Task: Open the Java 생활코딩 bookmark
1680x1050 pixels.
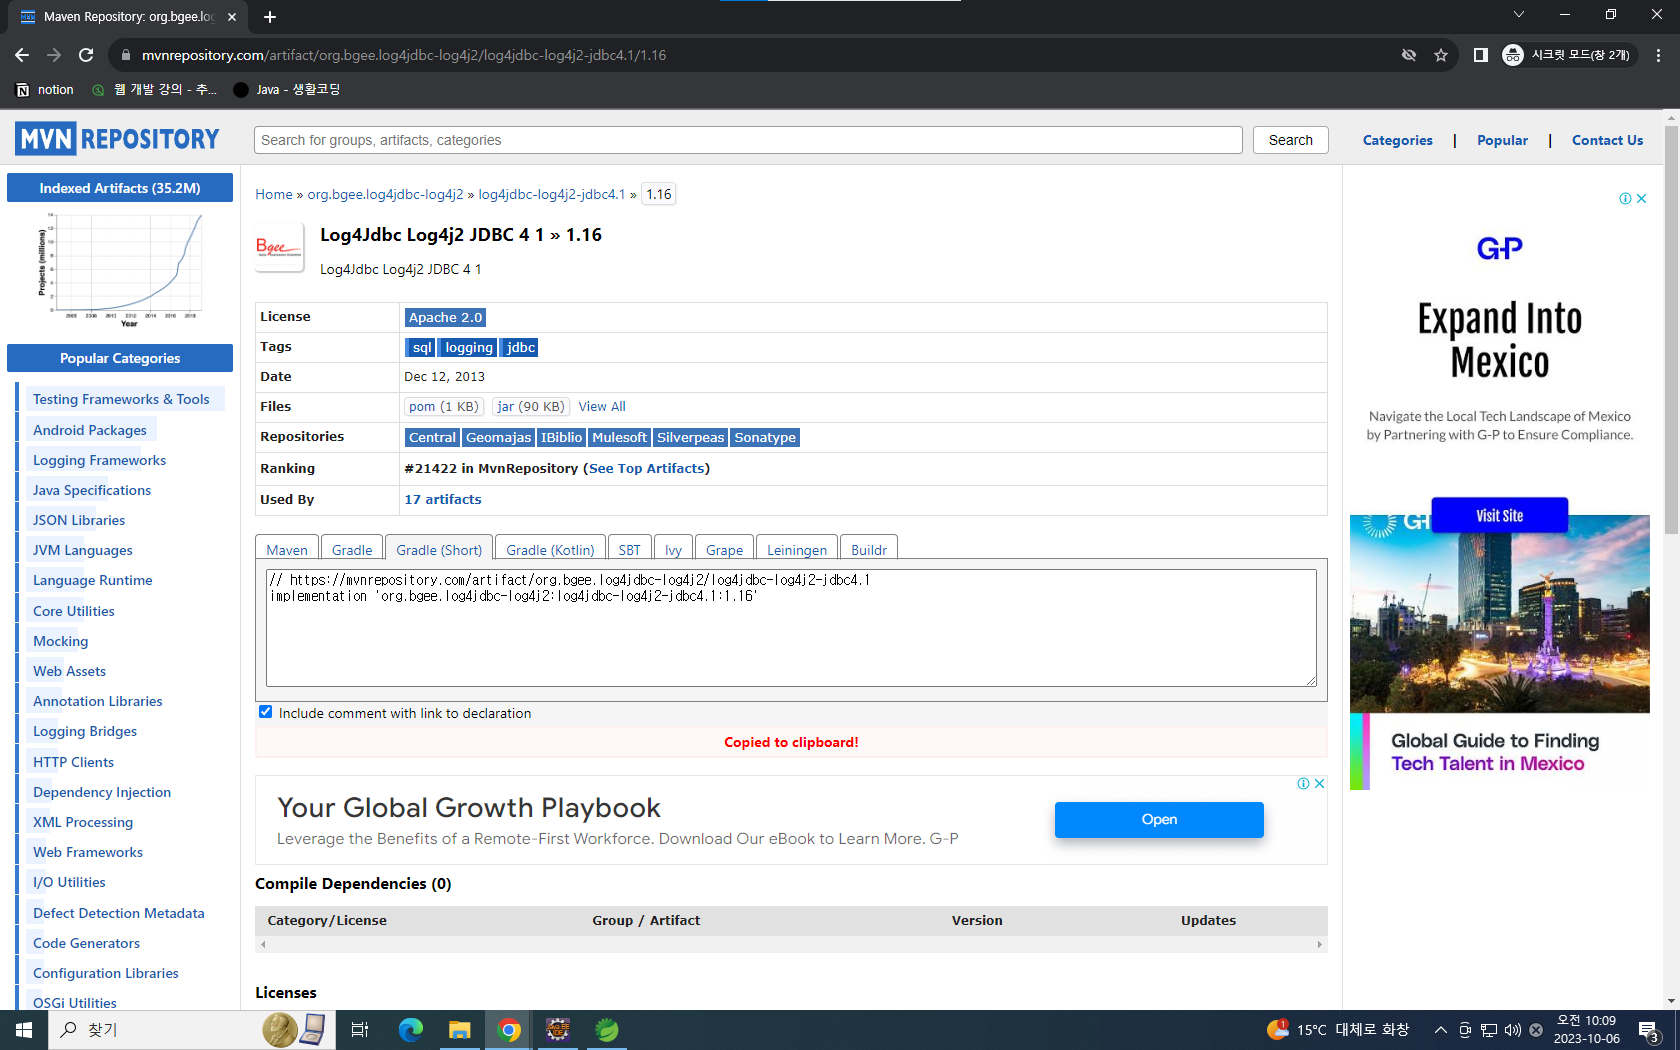Action: coord(286,90)
